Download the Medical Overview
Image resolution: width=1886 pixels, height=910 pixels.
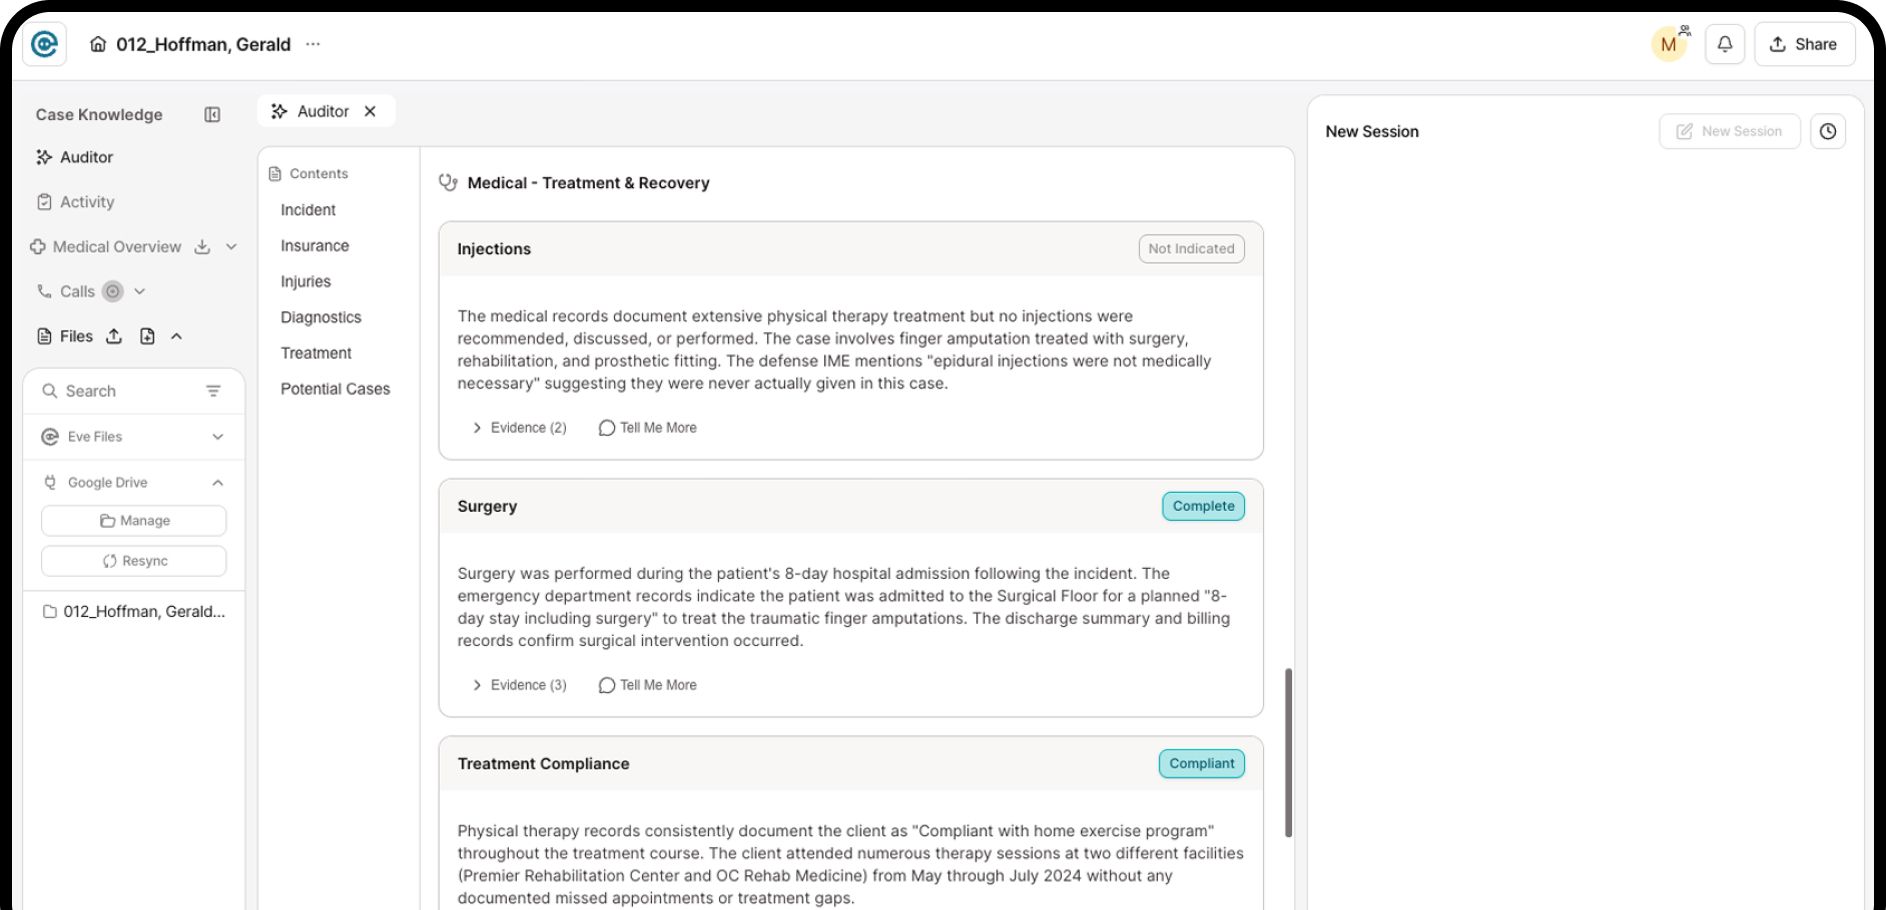[x=202, y=247]
